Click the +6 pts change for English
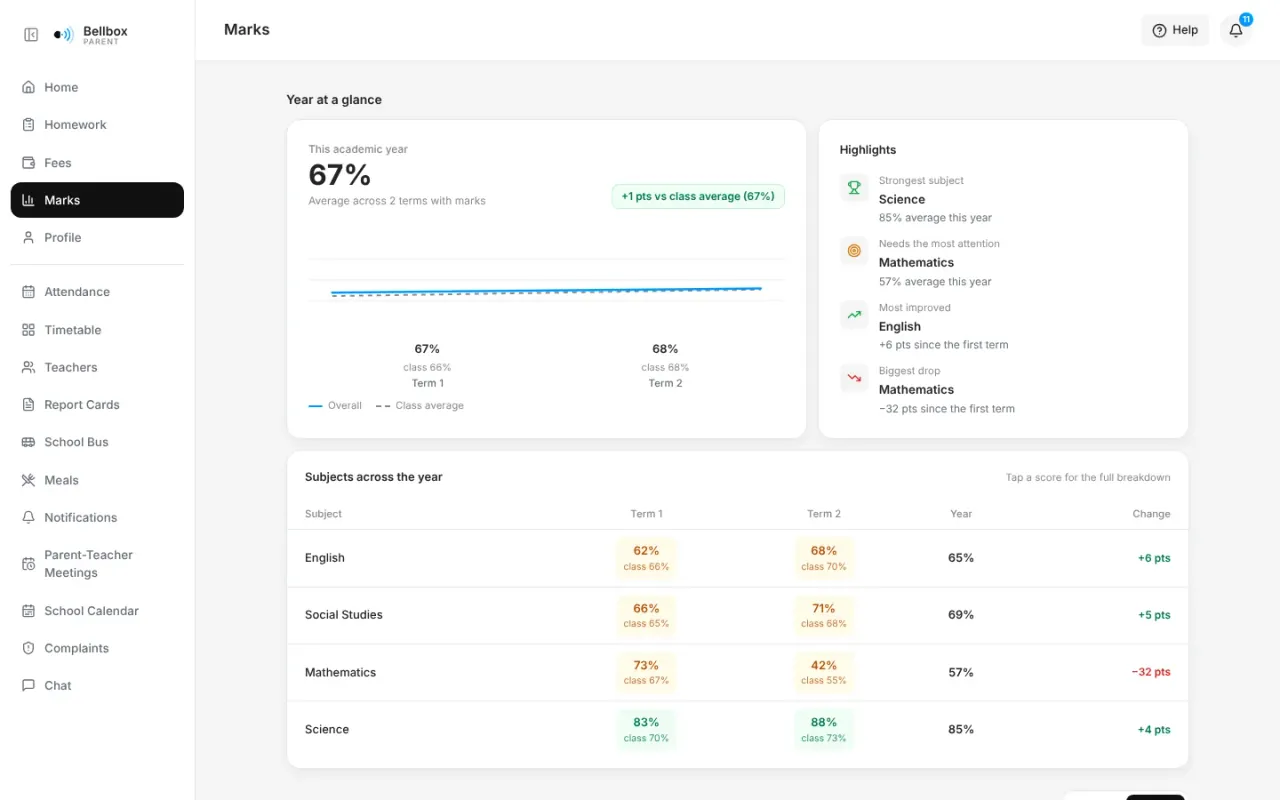 point(1154,558)
